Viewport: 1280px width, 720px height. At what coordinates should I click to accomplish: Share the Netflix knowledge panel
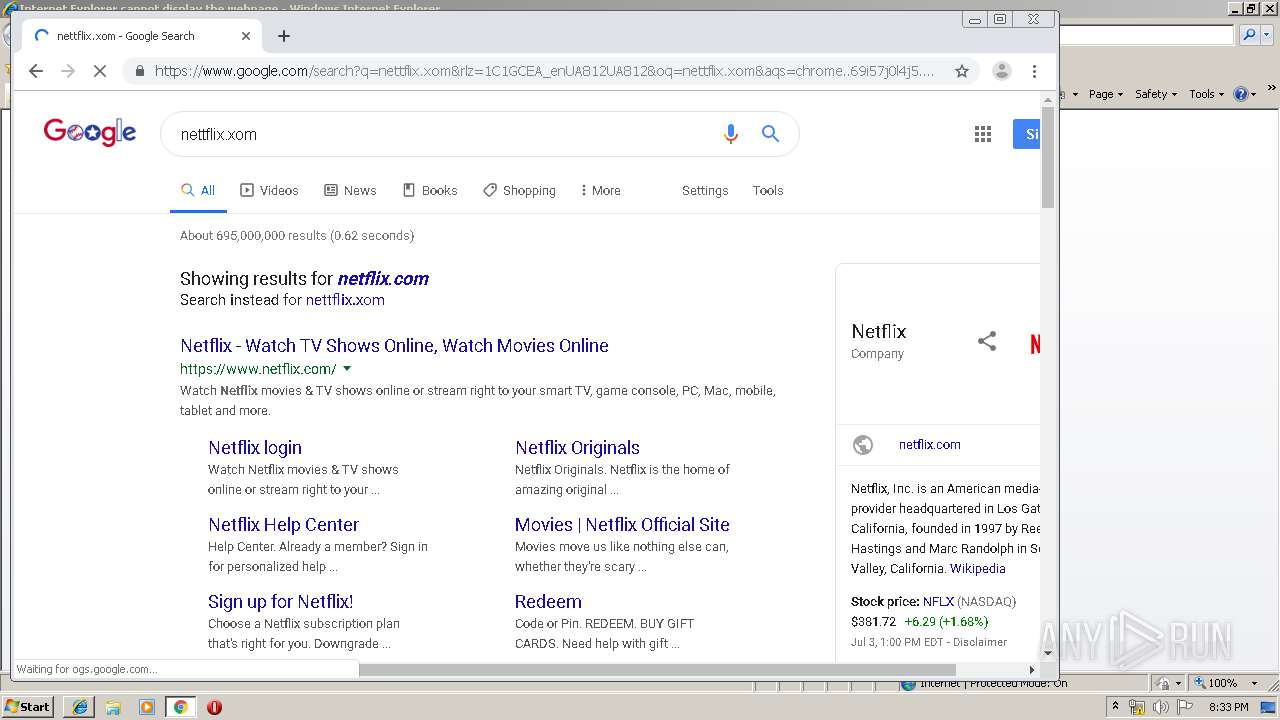point(987,341)
